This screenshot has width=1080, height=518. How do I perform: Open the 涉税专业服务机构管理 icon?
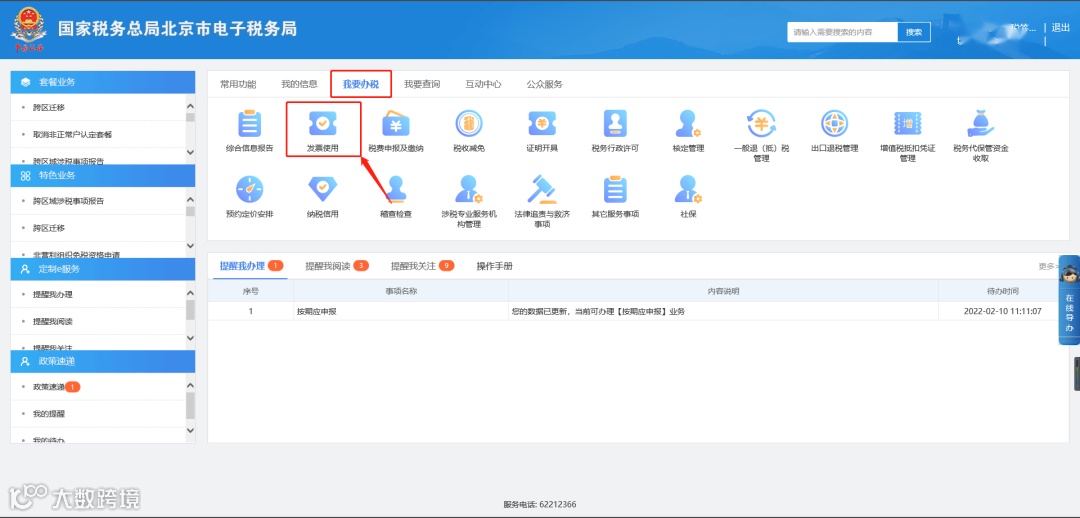tap(469, 189)
